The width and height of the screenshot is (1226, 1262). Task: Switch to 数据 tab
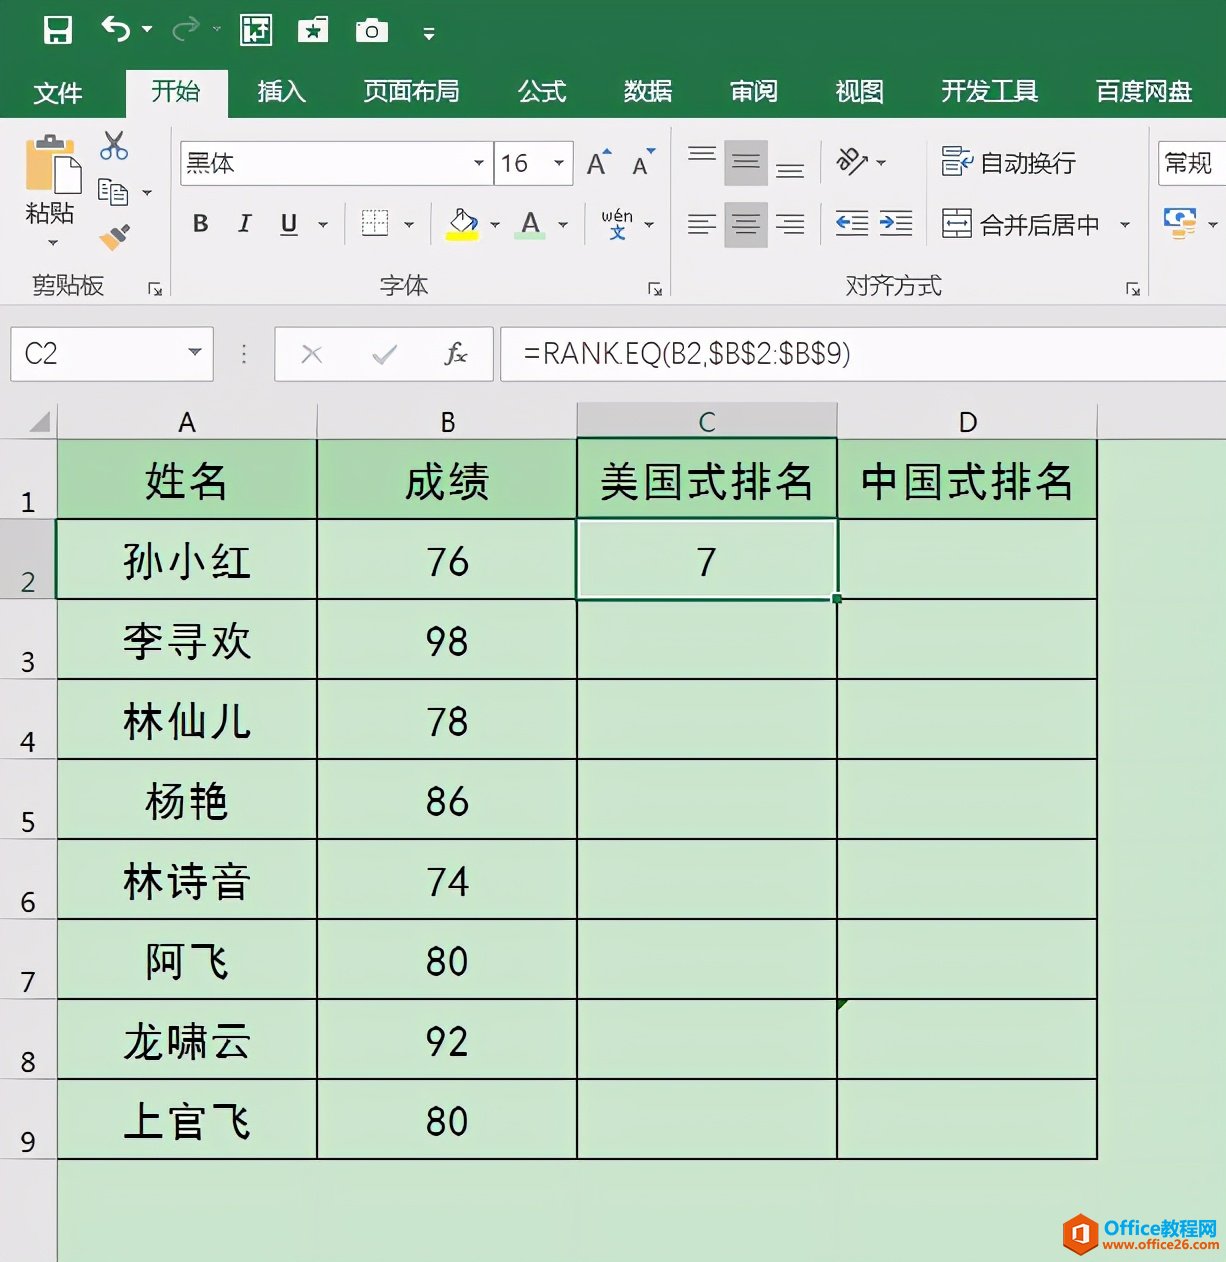pos(648,92)
